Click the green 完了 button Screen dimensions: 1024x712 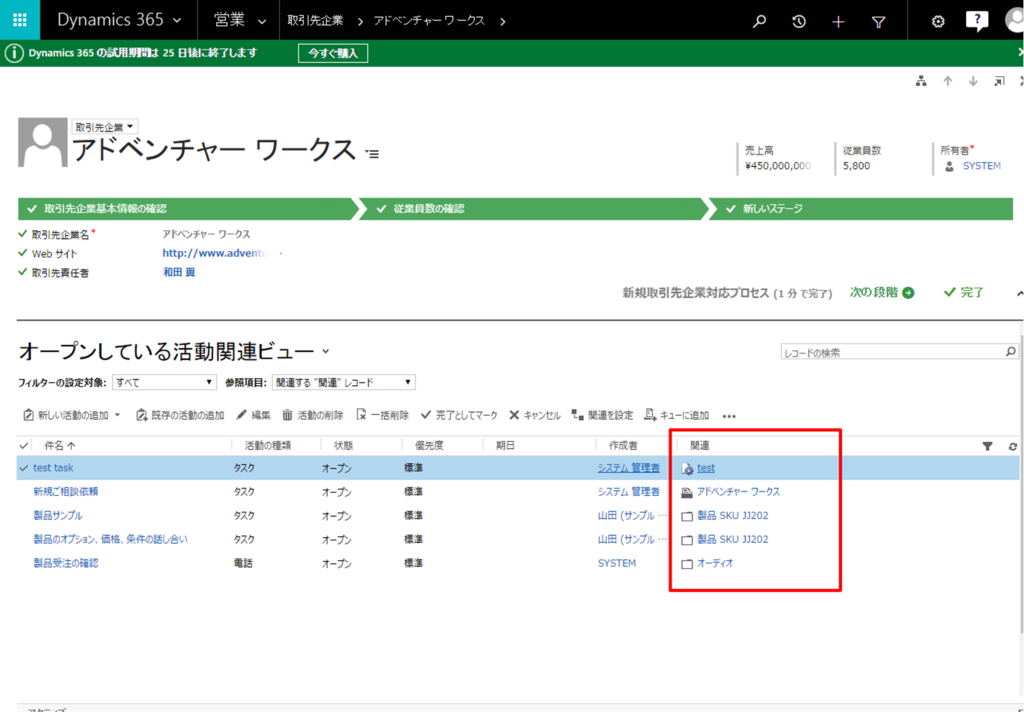[964, 293]
